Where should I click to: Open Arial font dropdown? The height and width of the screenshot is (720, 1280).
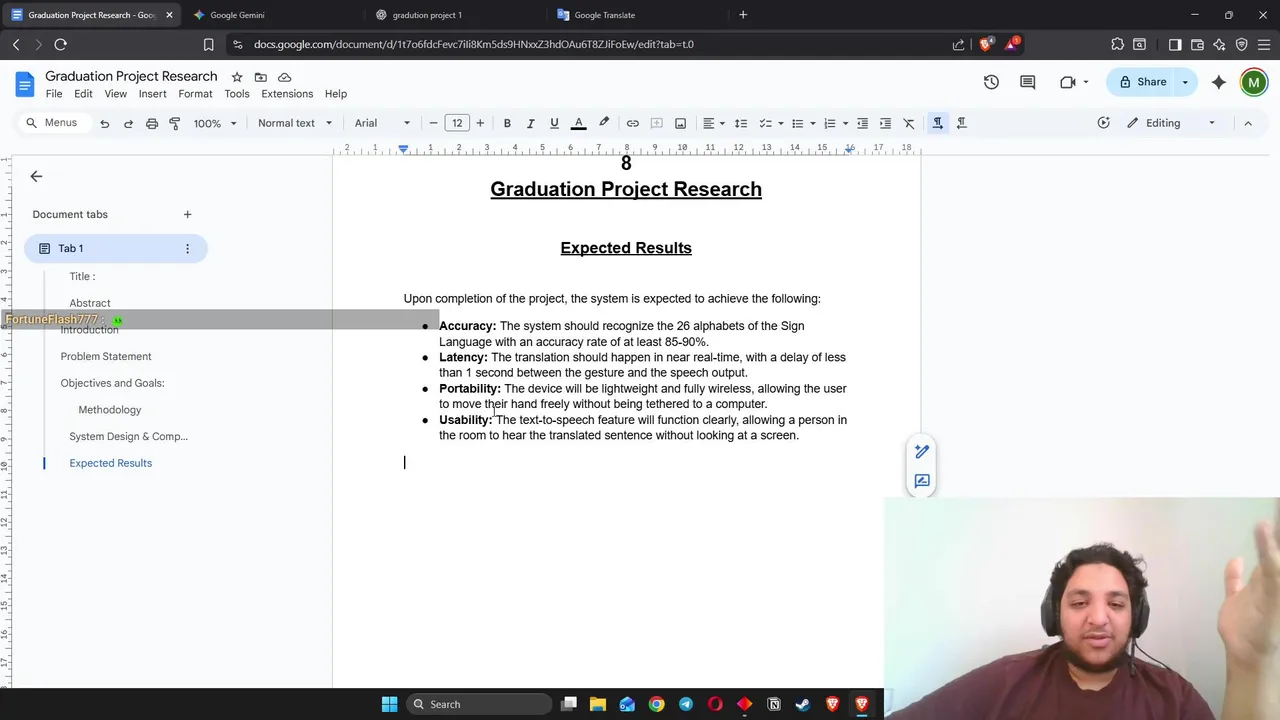(382, 123)
